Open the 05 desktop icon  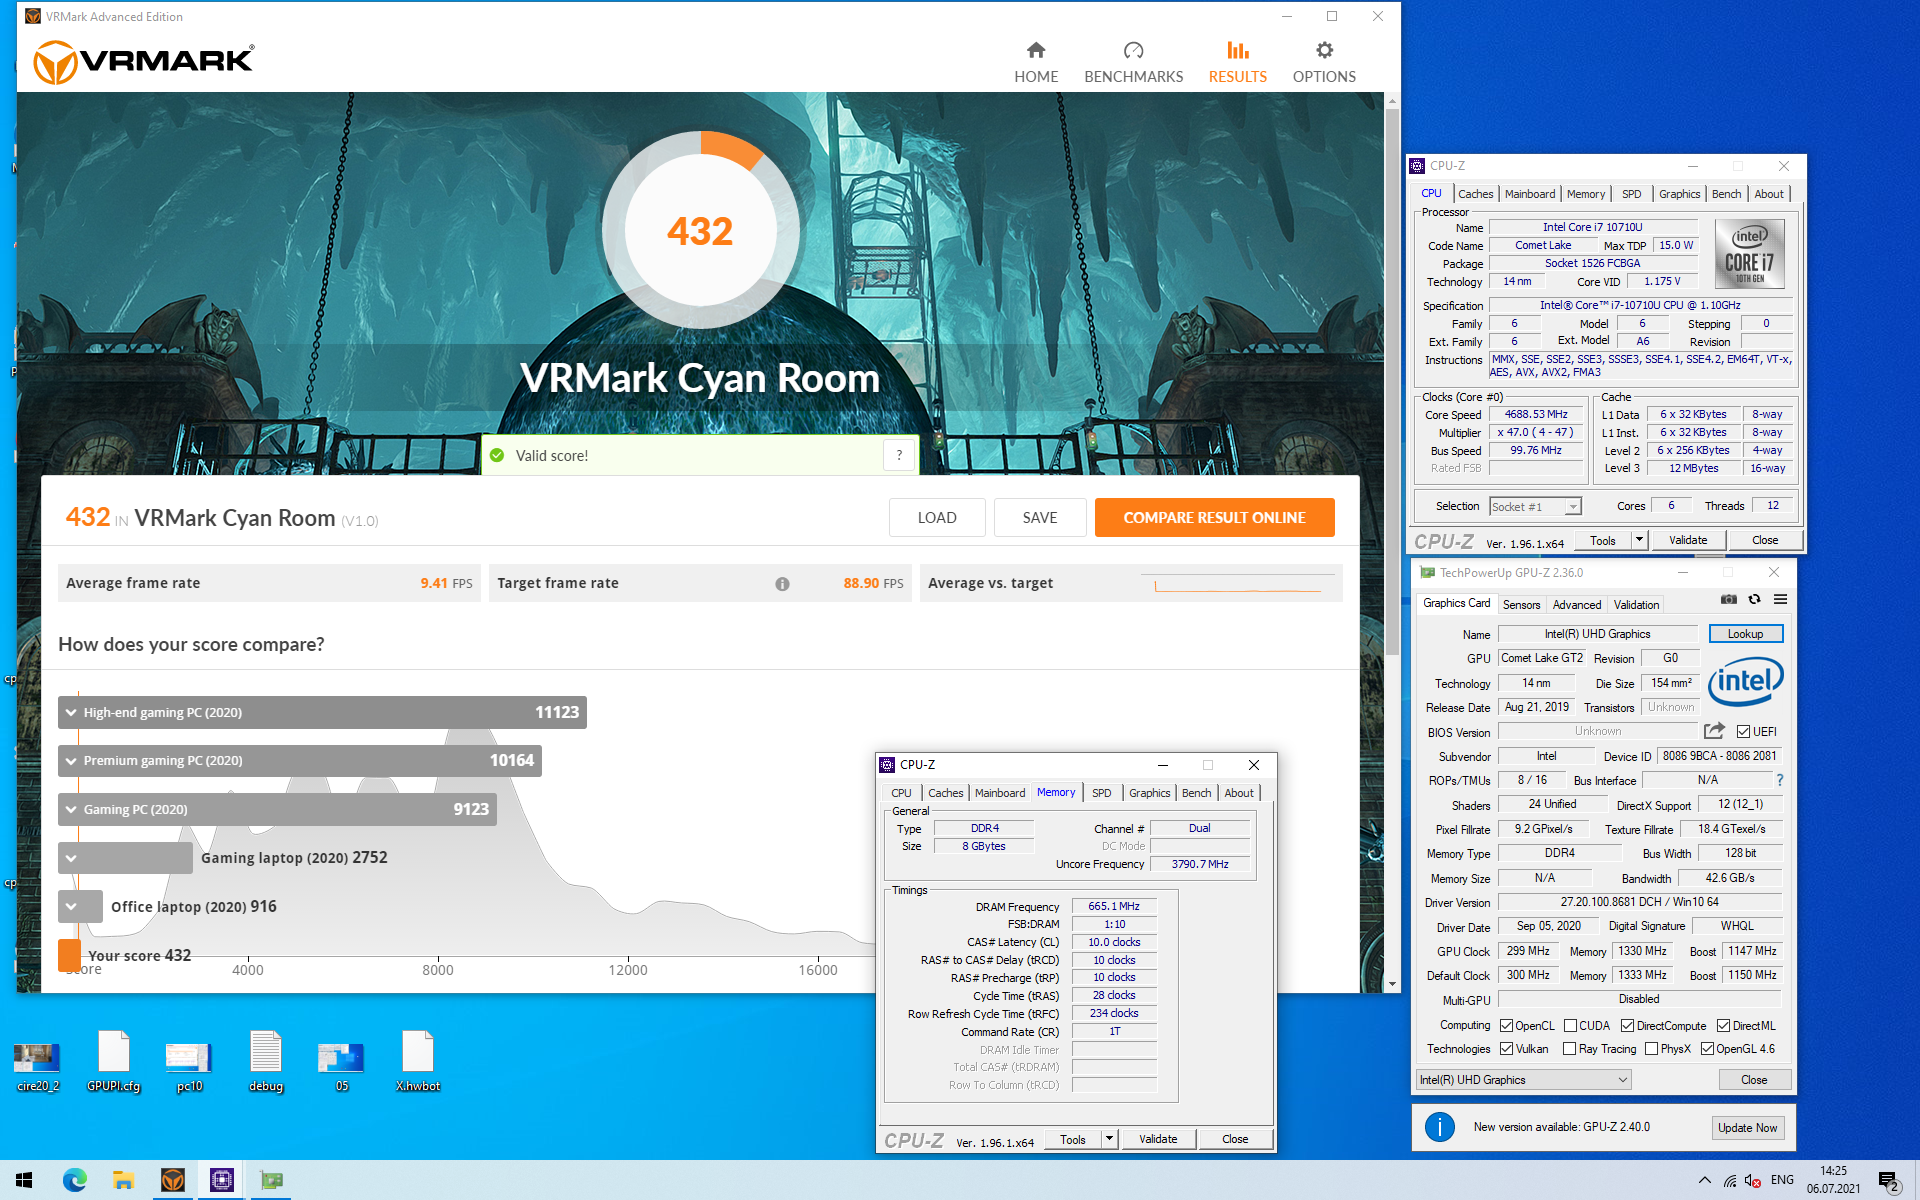342,1062
